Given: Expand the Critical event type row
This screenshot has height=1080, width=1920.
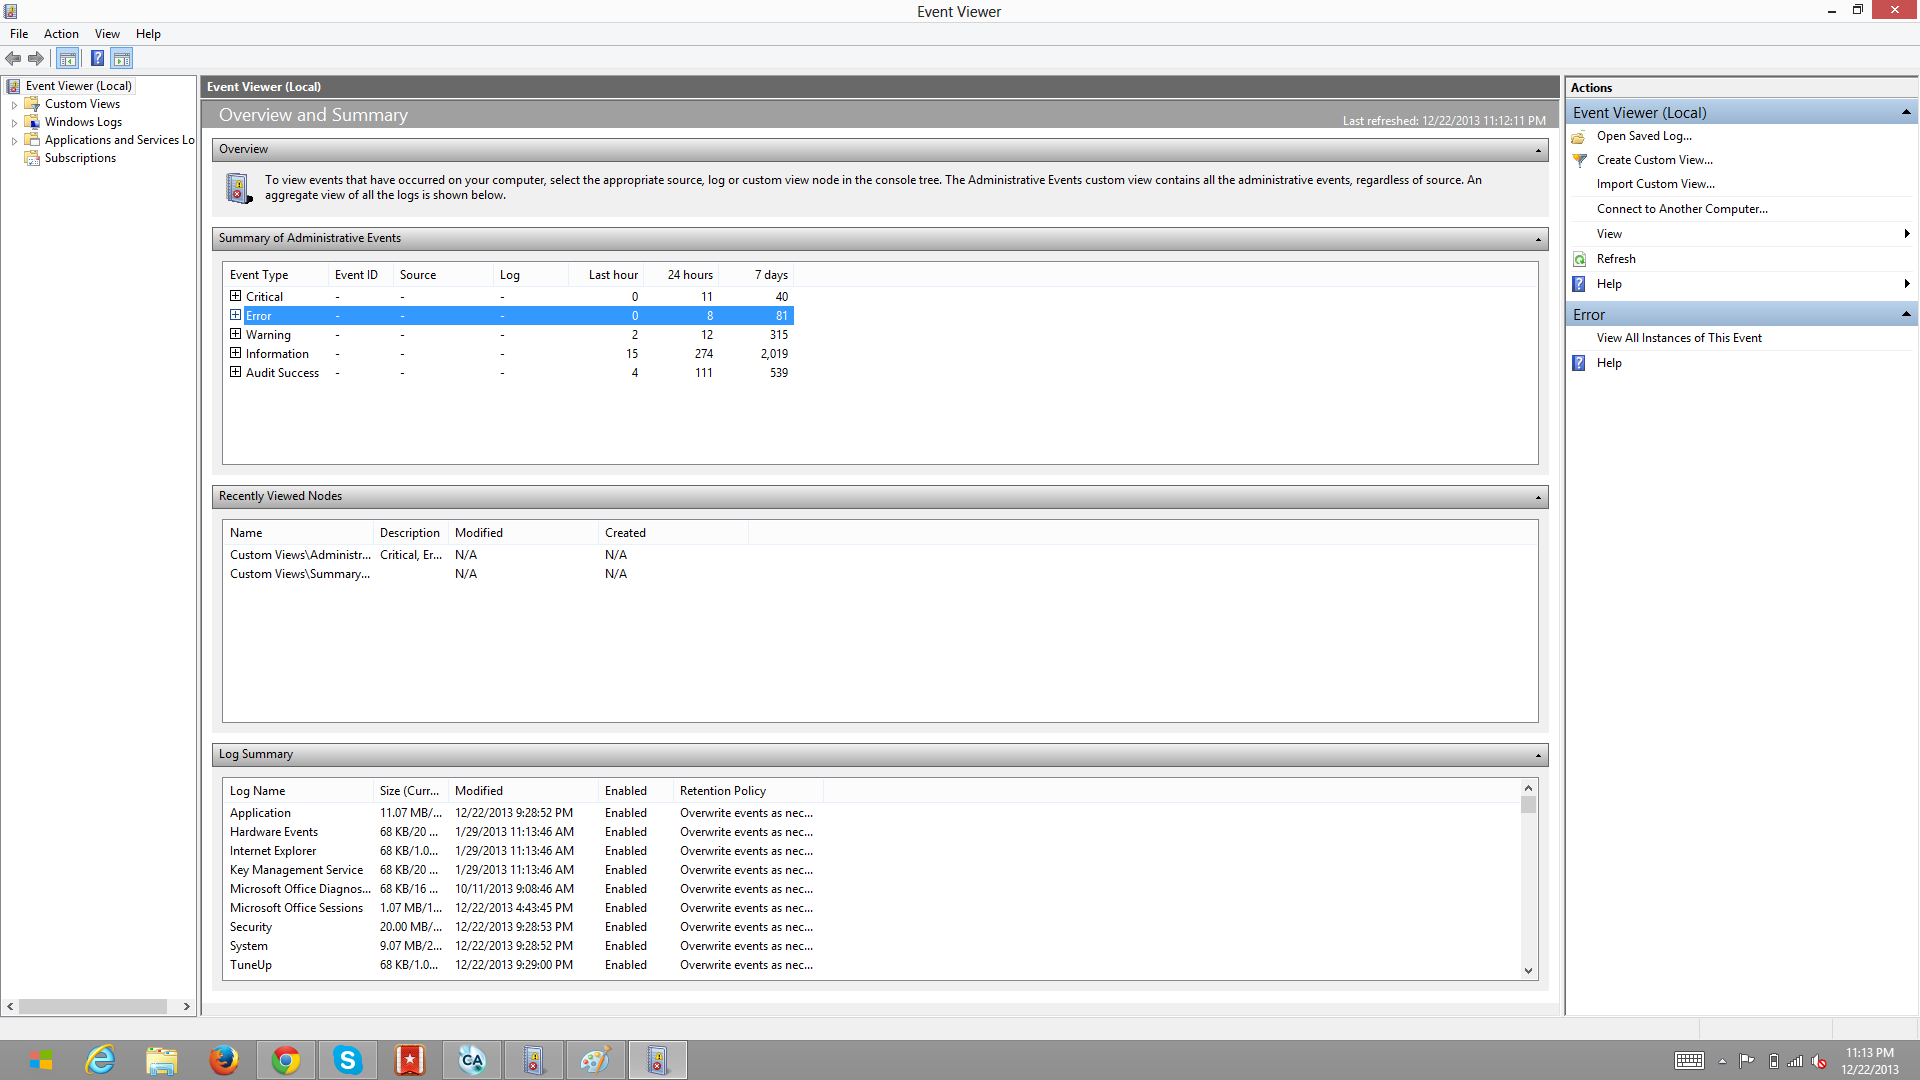Looking at the screenshot, I should coord(235,296).
